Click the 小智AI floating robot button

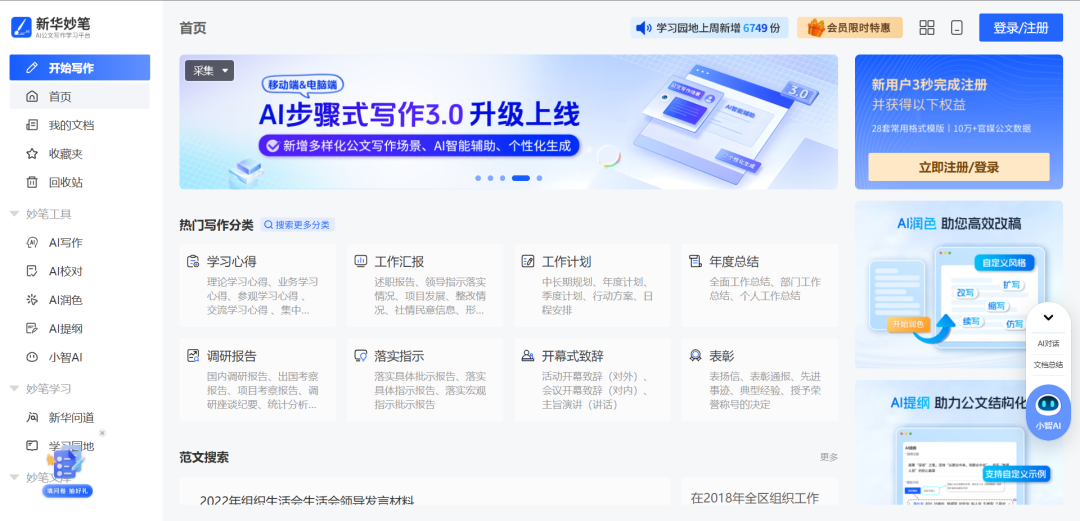tap(1048, 411)
